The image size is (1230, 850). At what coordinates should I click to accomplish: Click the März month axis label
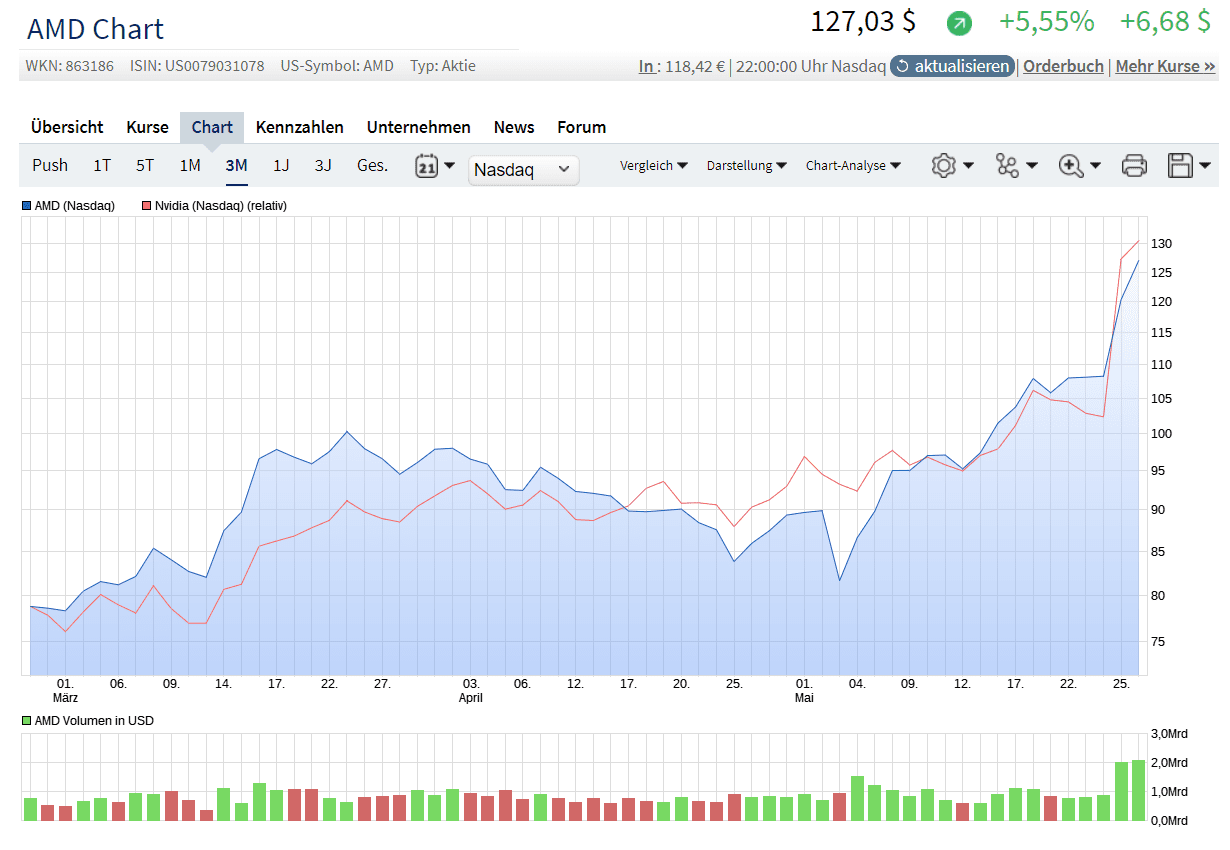click(x=65, y=698)
